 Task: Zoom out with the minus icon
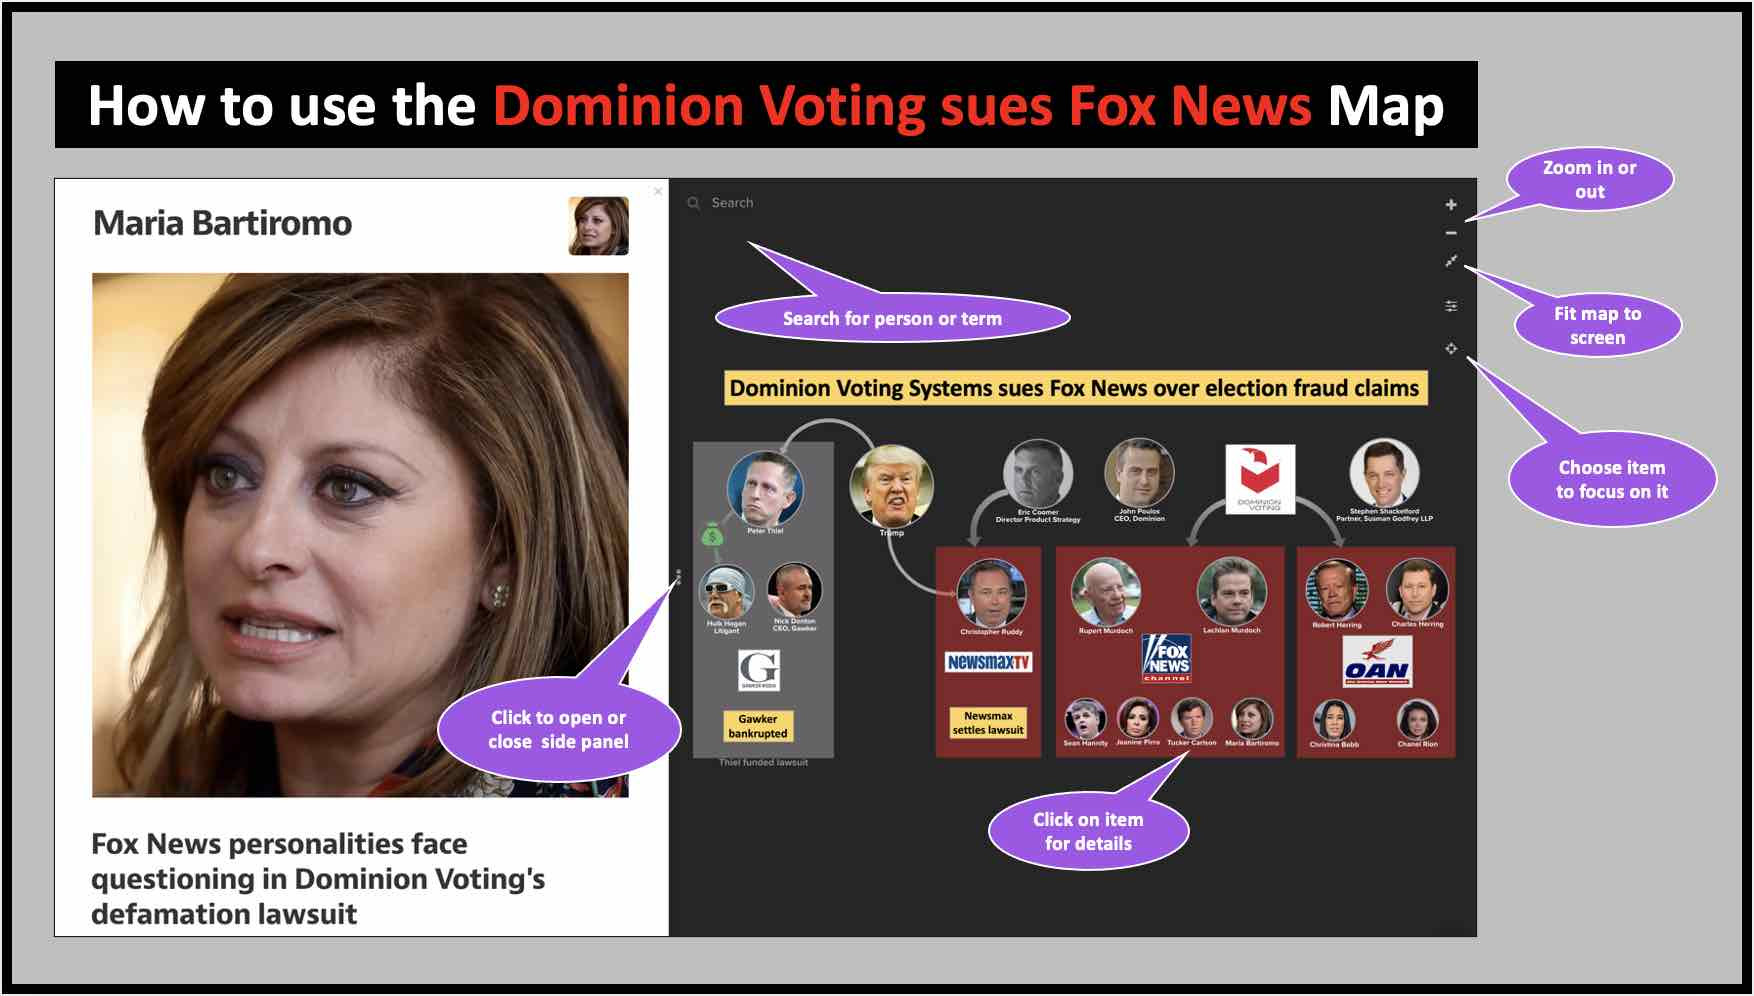click(x=1451, y=233)
